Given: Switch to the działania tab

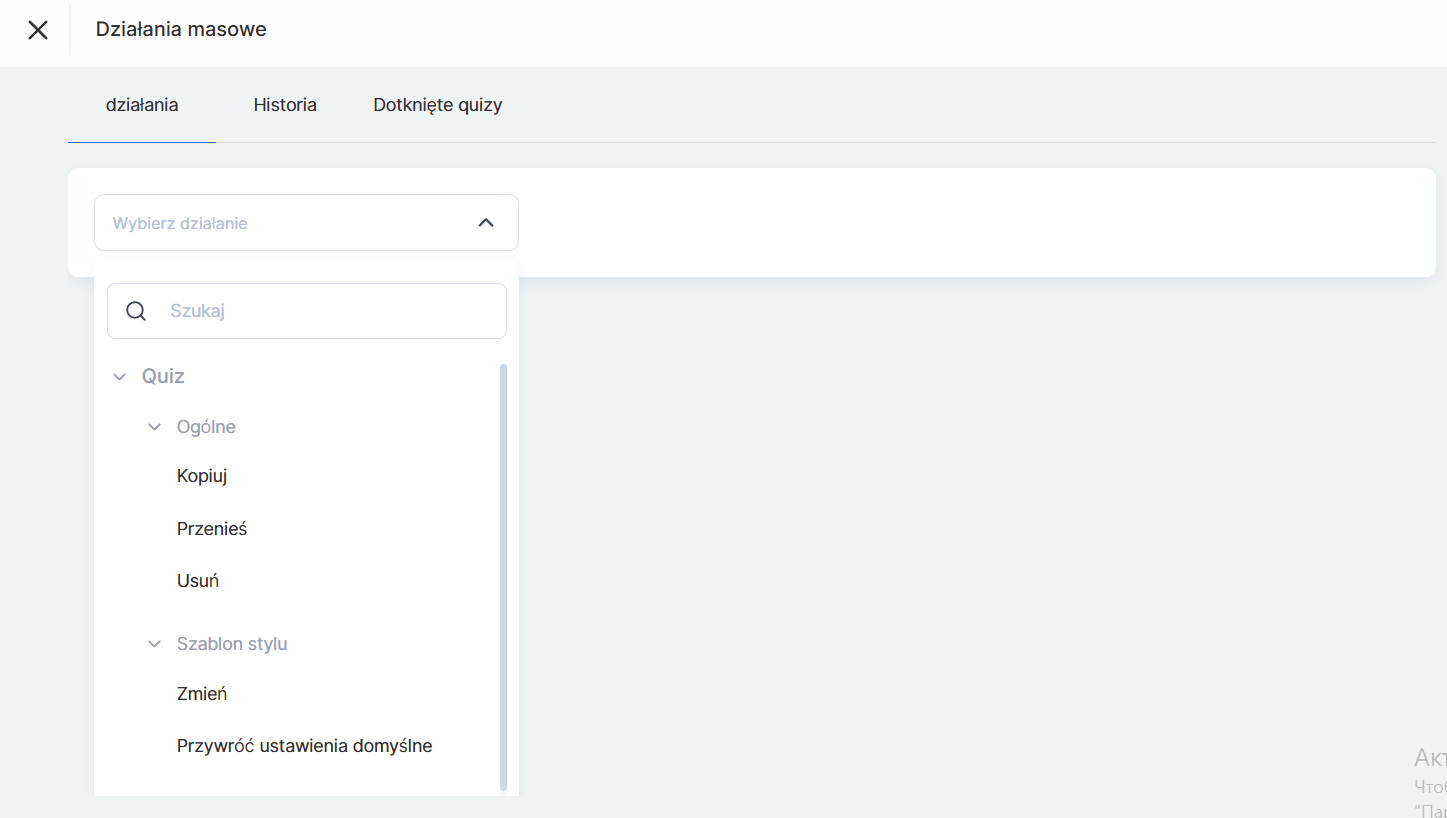Looking at the screenshot, I should 142,105.
